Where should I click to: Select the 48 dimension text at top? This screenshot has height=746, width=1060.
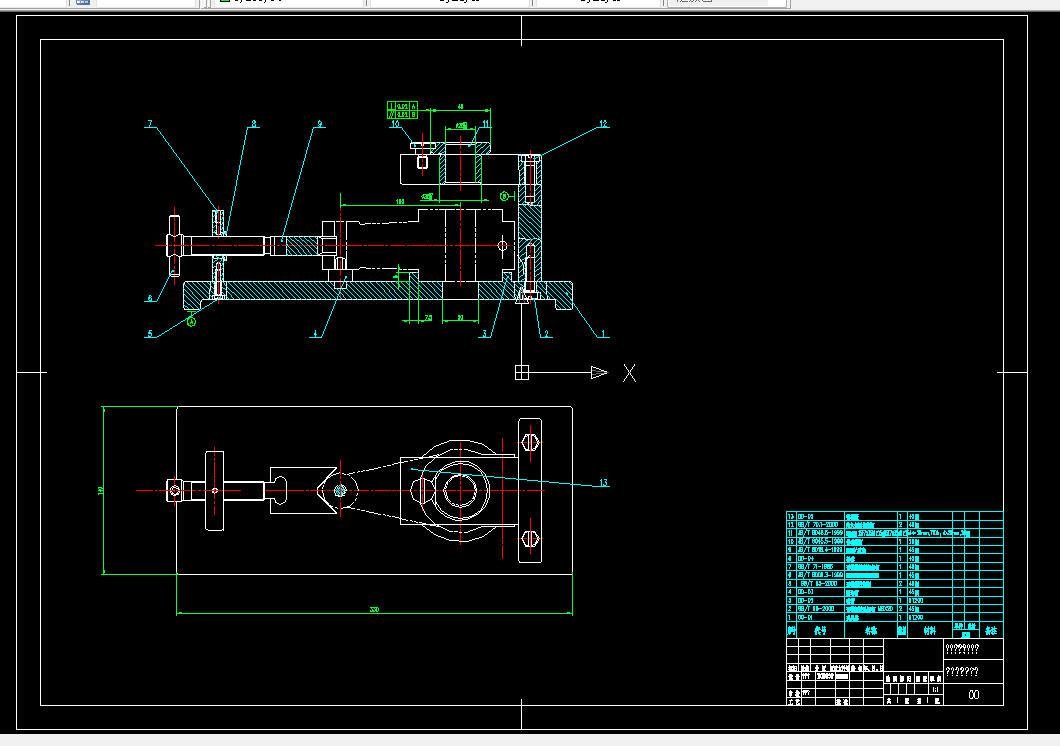pyautogui.click(x=460, y=107)
